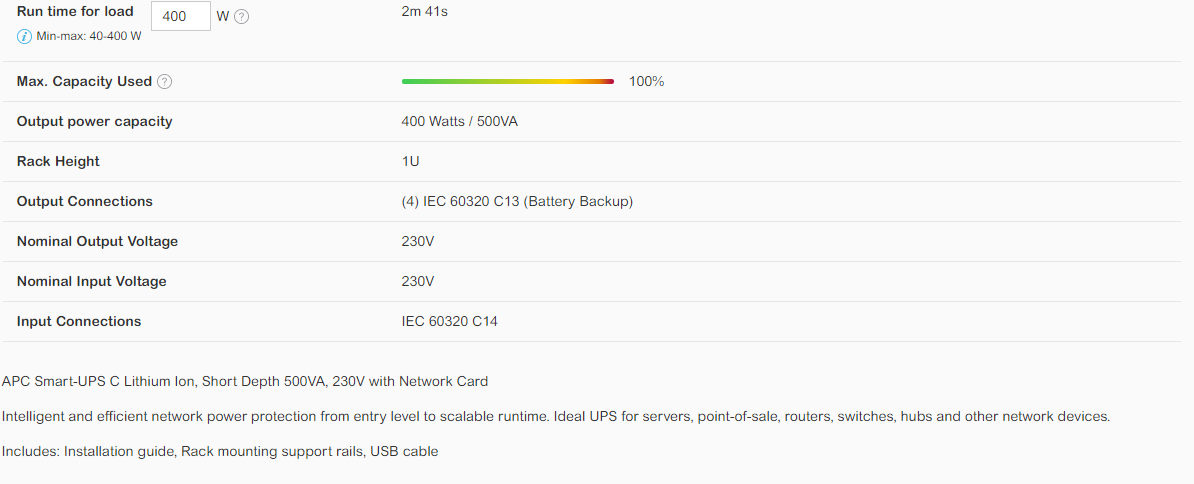Select the IEC 60320 C13 Battery Backup value
Screen dimensions: 1194x484
(517, 202)
